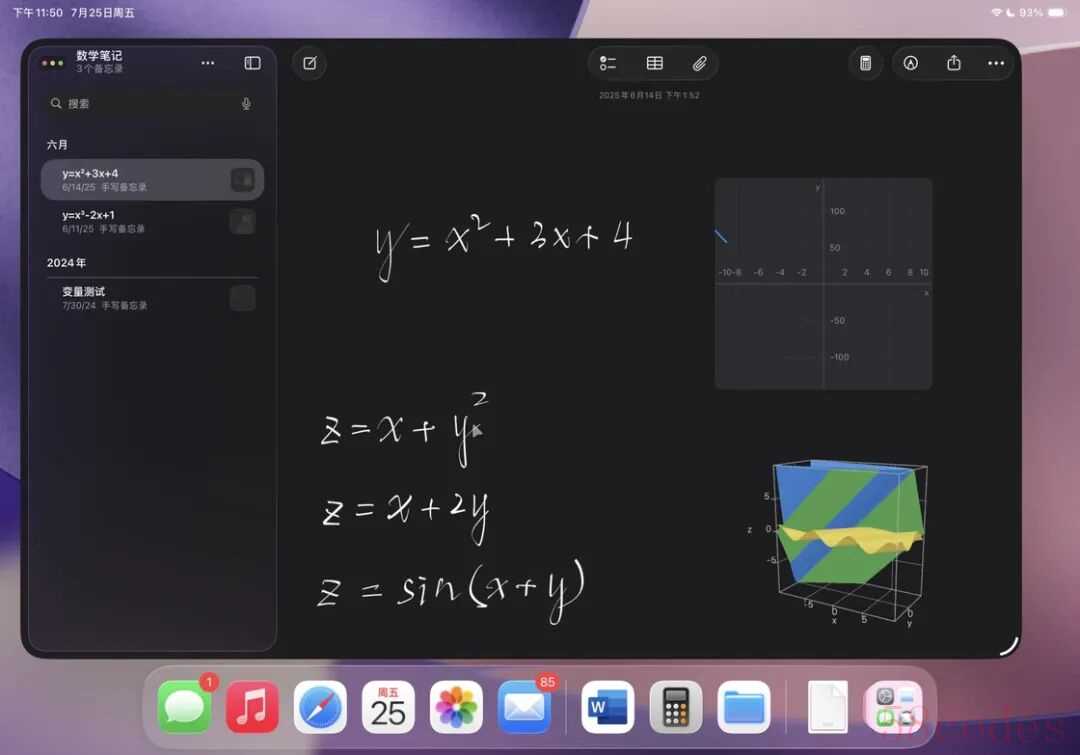
Task: Insert a checklist using toolbar icon
Action: point(608,63)
